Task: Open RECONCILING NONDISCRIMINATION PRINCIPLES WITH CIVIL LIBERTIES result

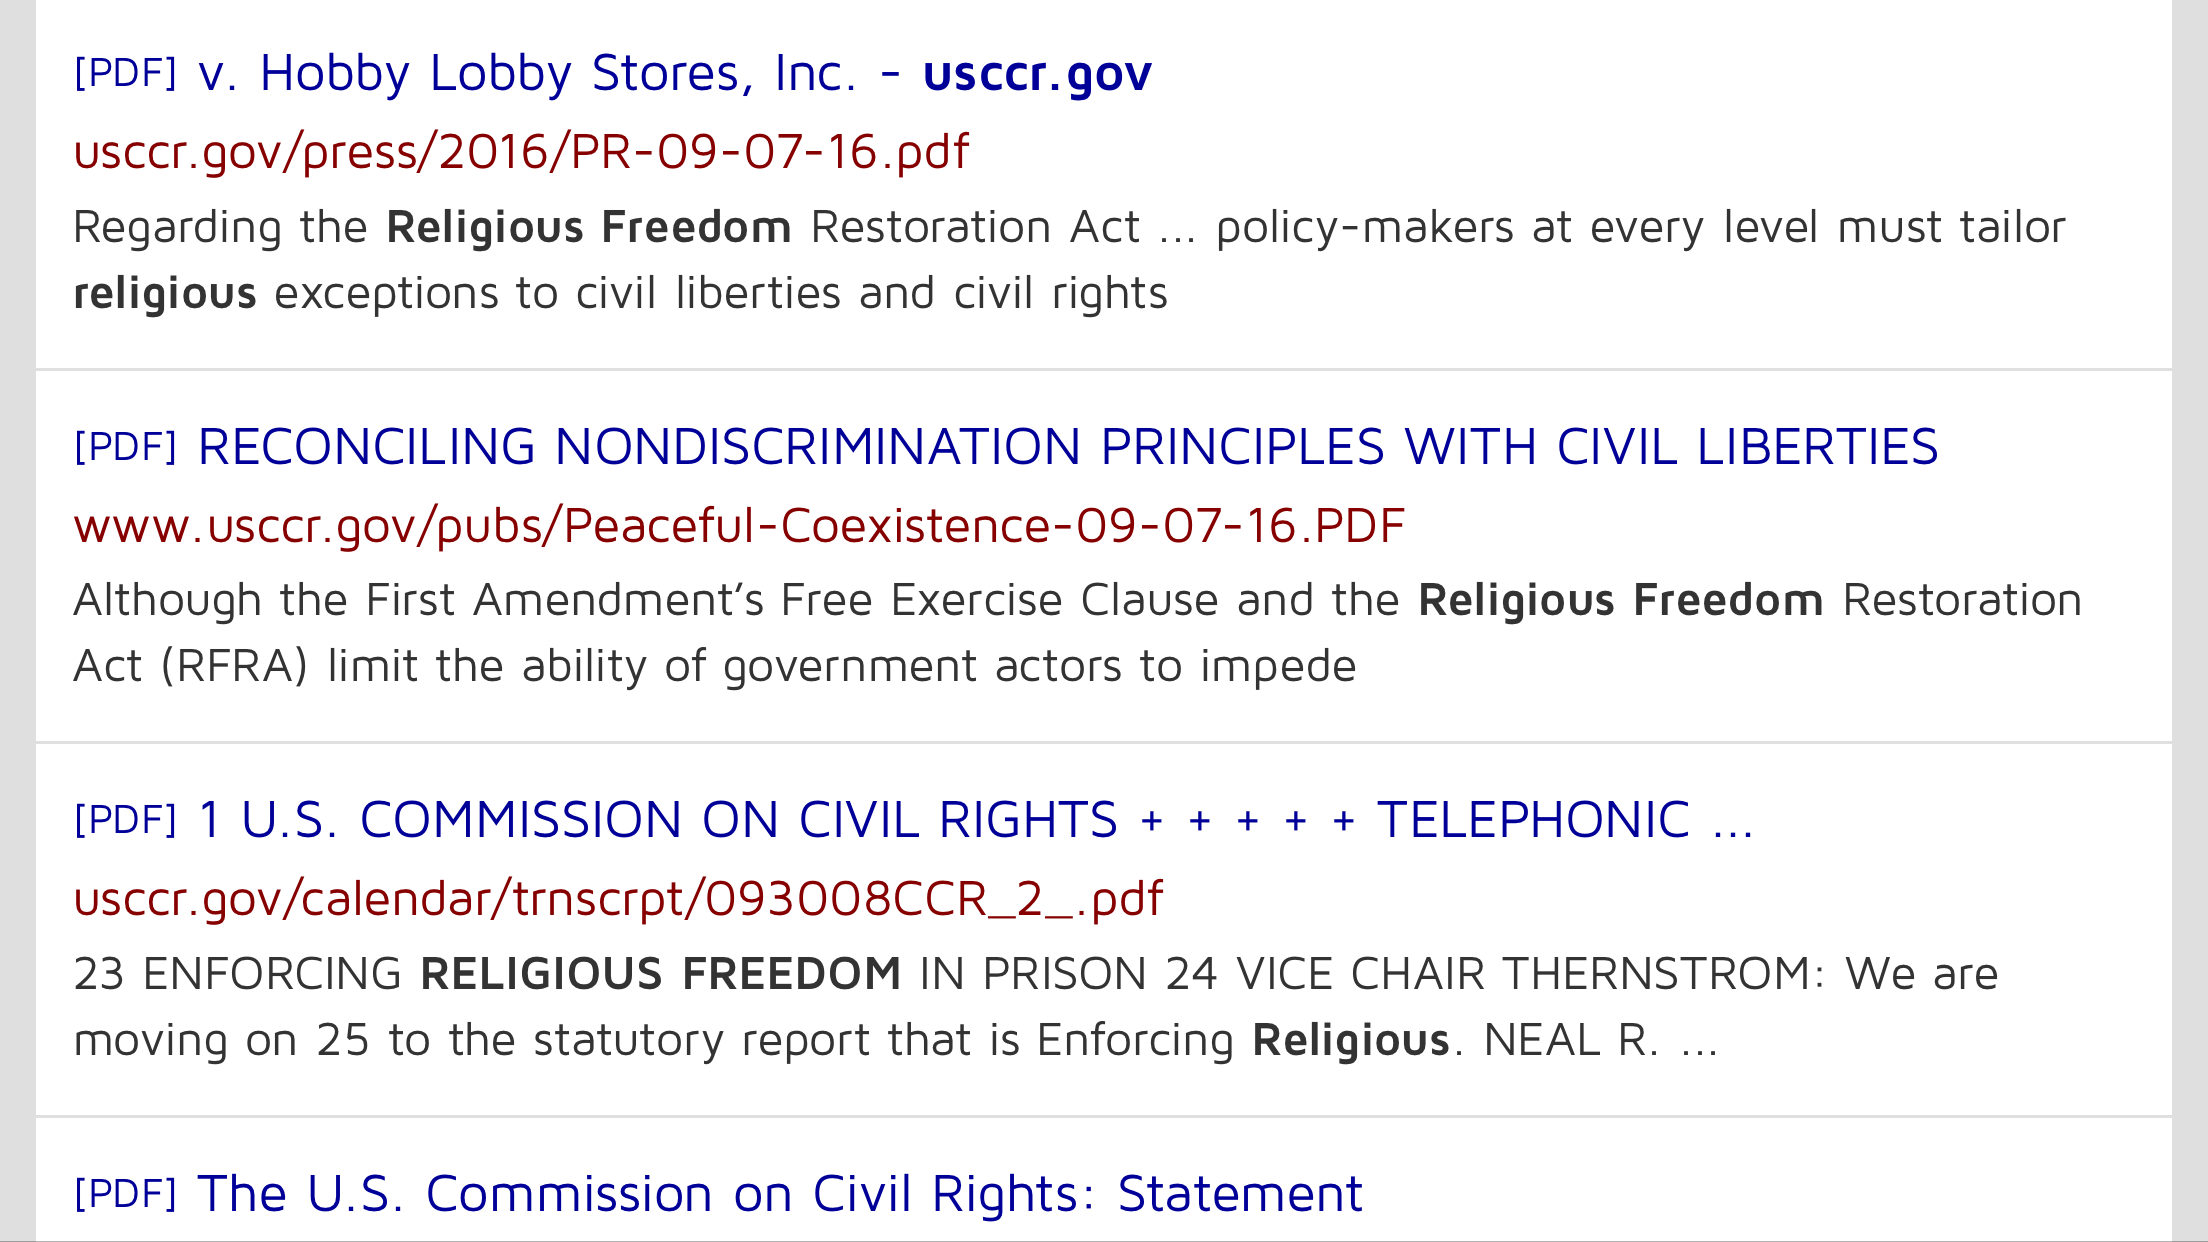Action: click(x=1068, y=447)
